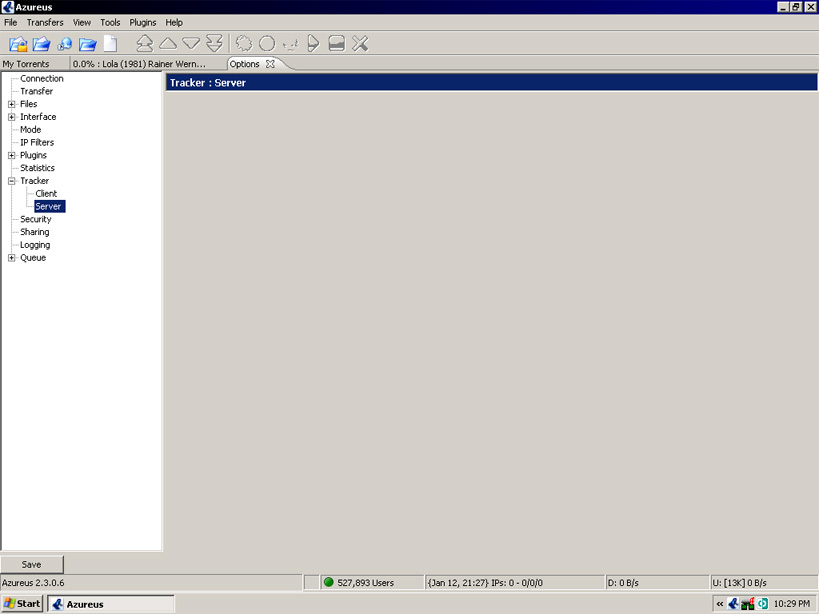Select Security in options tree
This screenshot has width=819, height=614.
tap(36, 219)
